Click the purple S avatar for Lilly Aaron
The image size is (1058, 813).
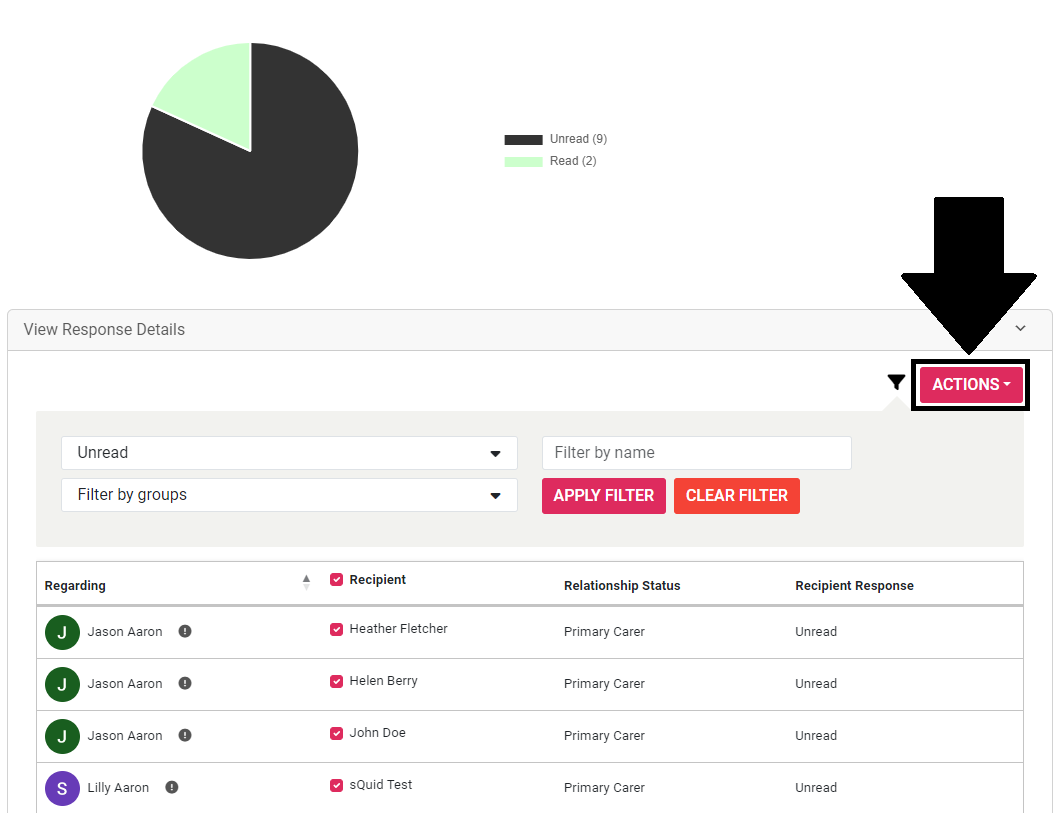click(62, 788)
